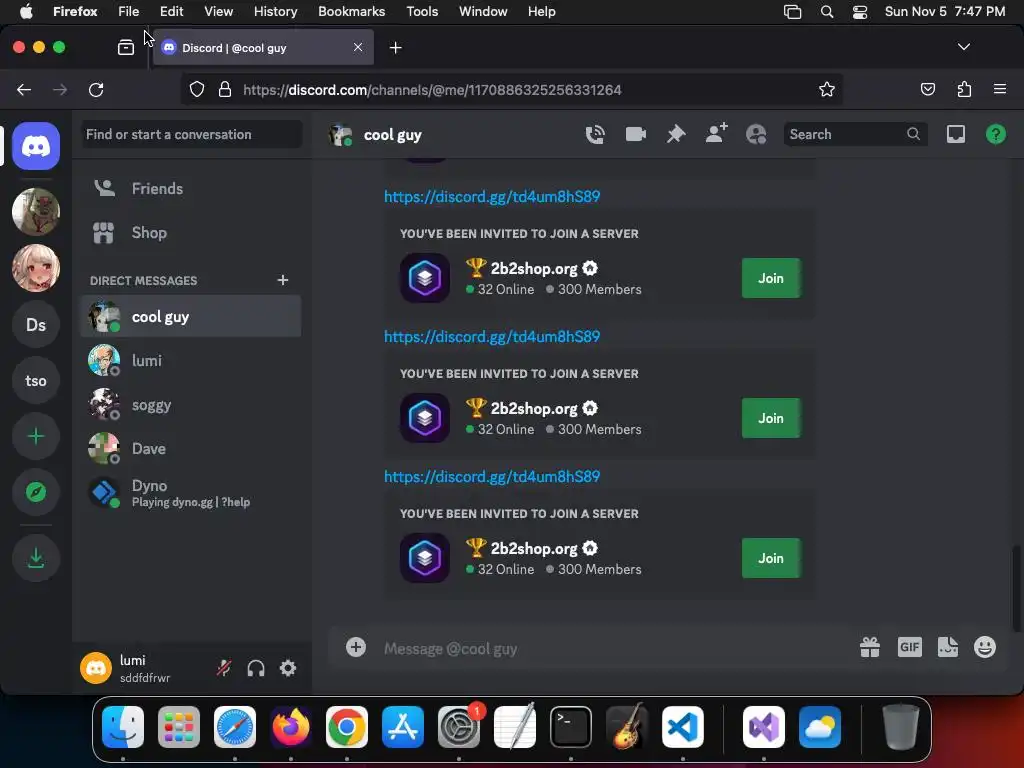Open Discord home direct messages icon

36,146
